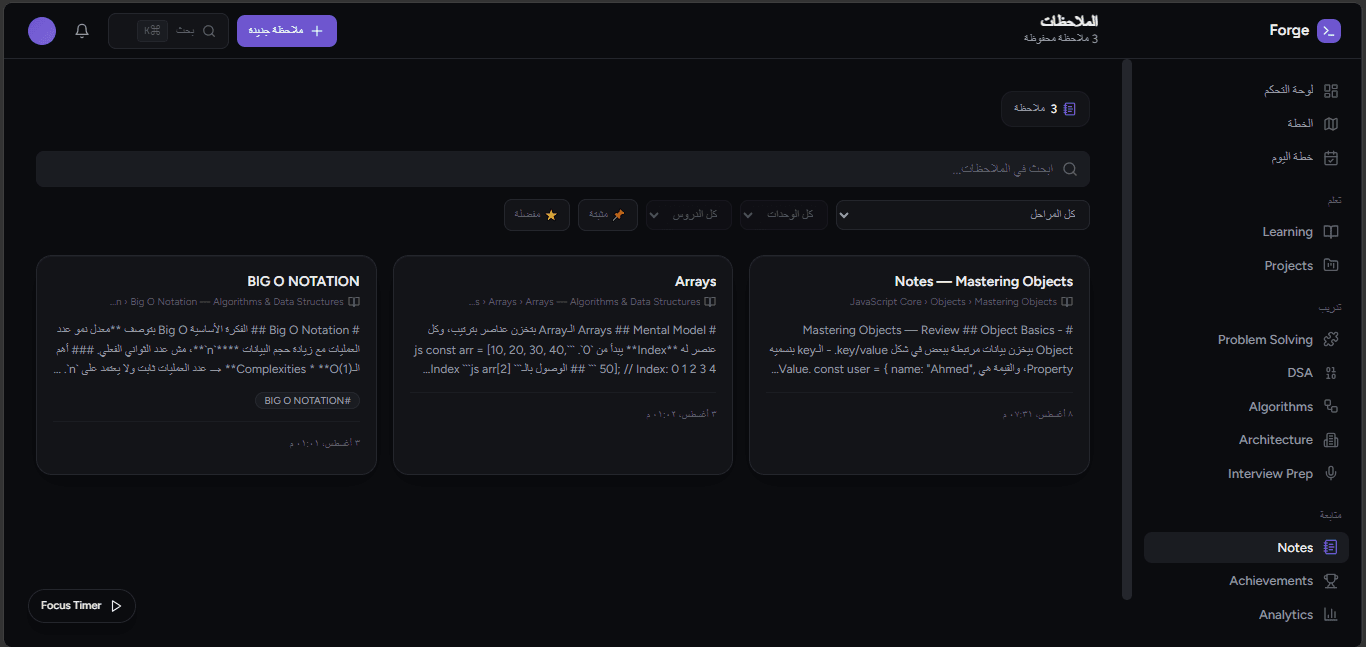
Task: Click the notes count badge icon
Action: 1070,109
